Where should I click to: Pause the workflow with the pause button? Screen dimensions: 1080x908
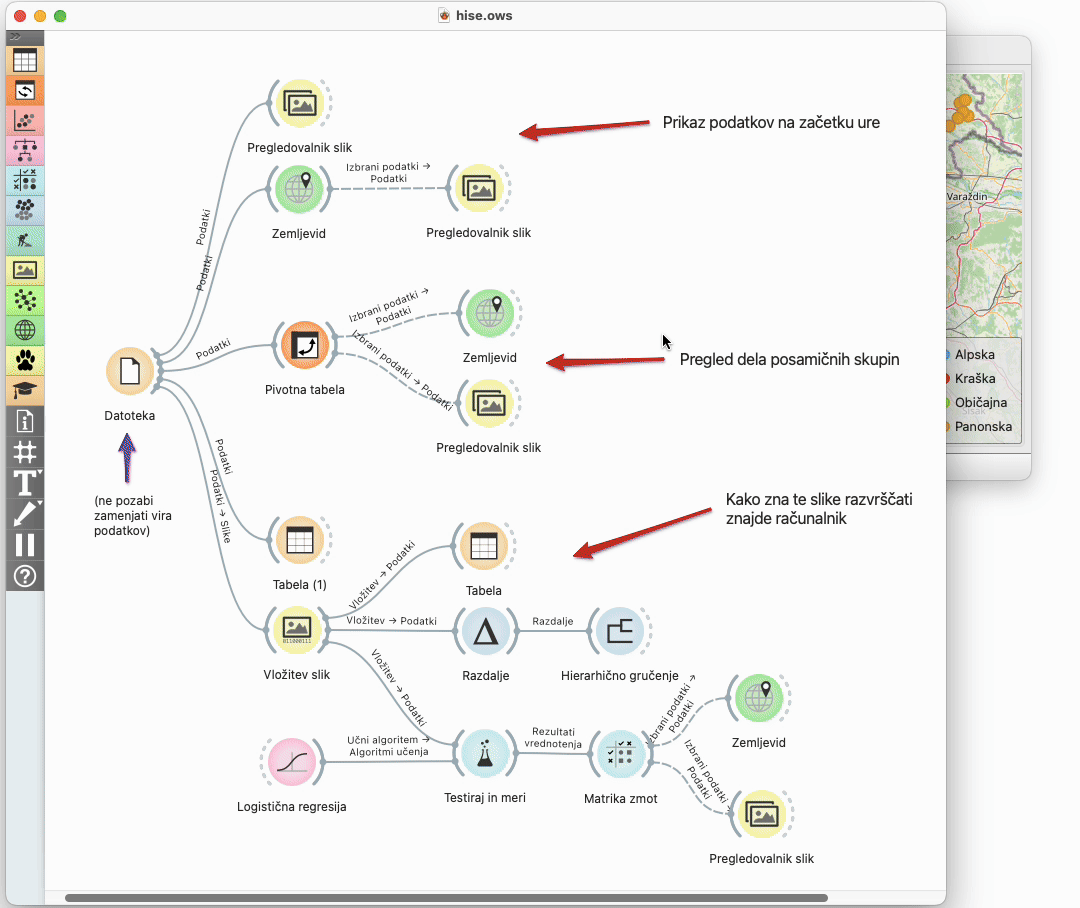pos(25,544)
